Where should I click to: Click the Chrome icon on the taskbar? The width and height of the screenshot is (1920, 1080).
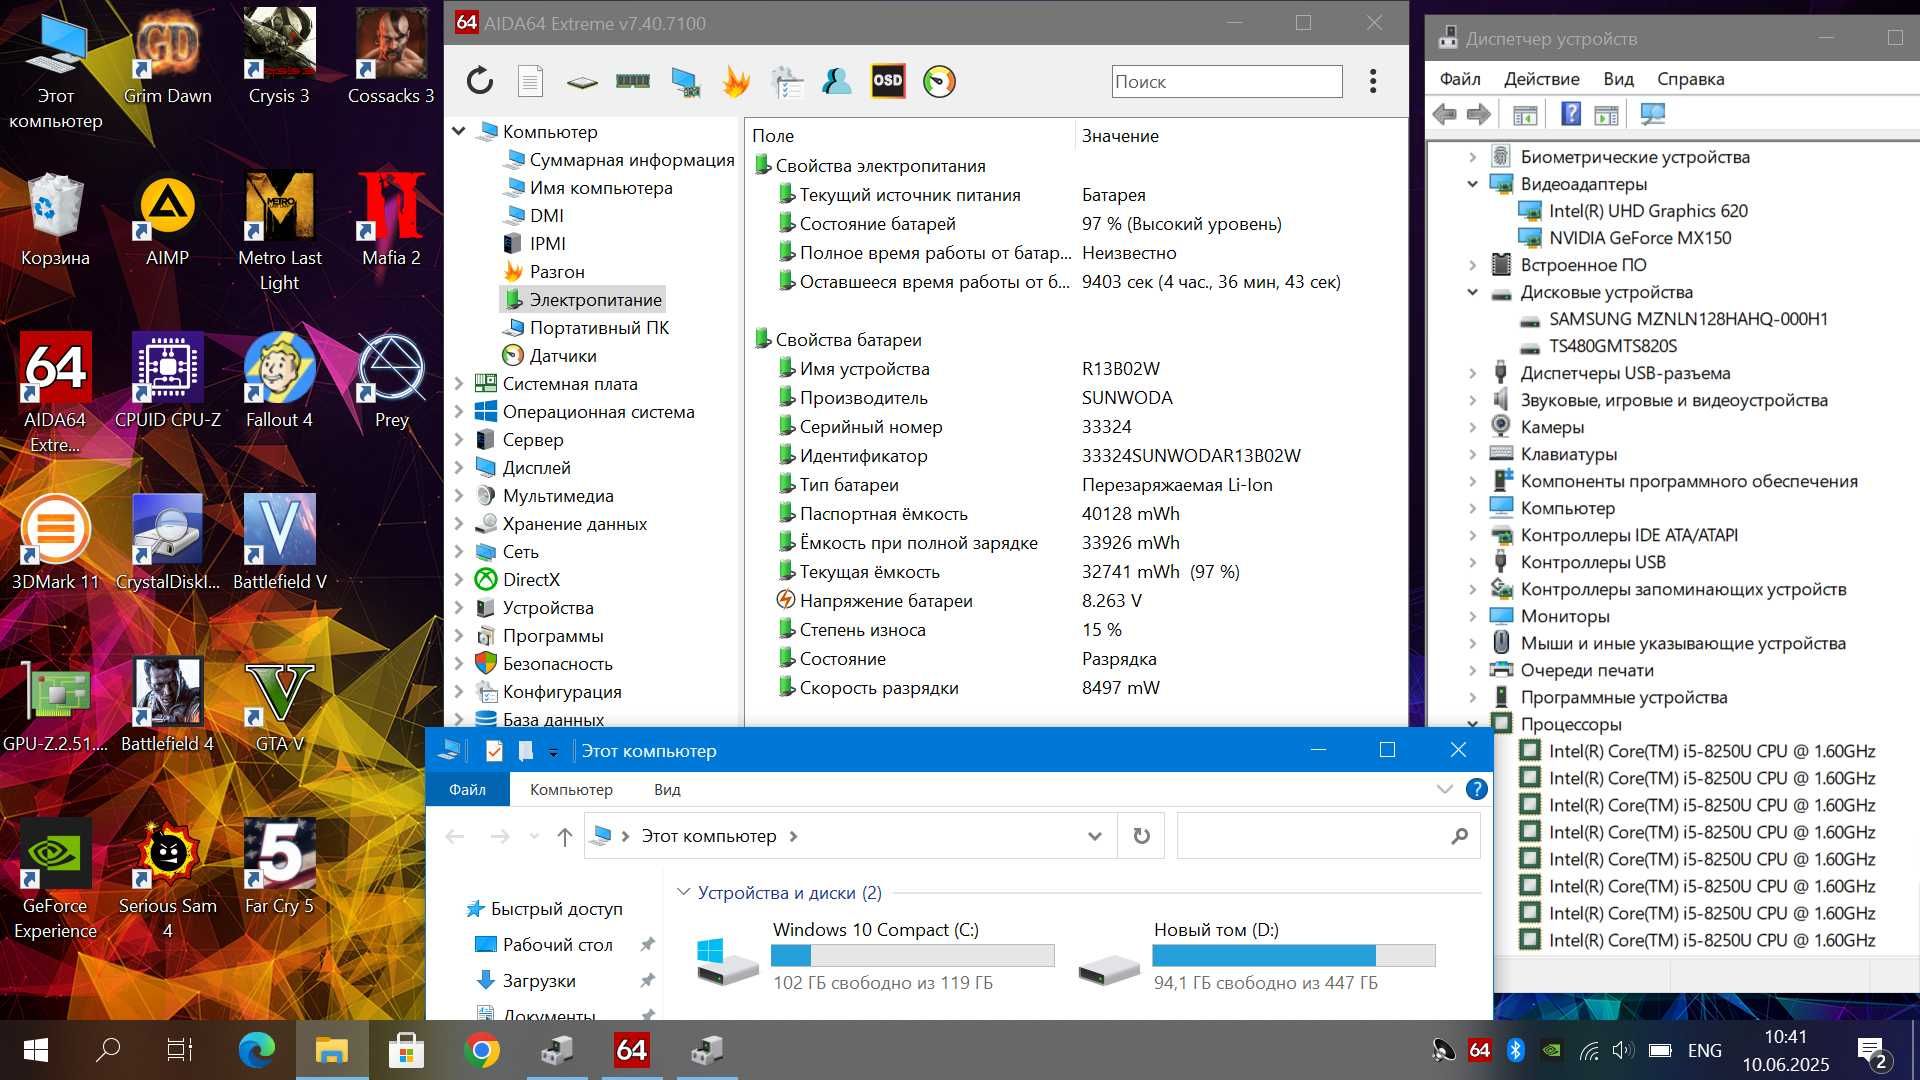482,1050
